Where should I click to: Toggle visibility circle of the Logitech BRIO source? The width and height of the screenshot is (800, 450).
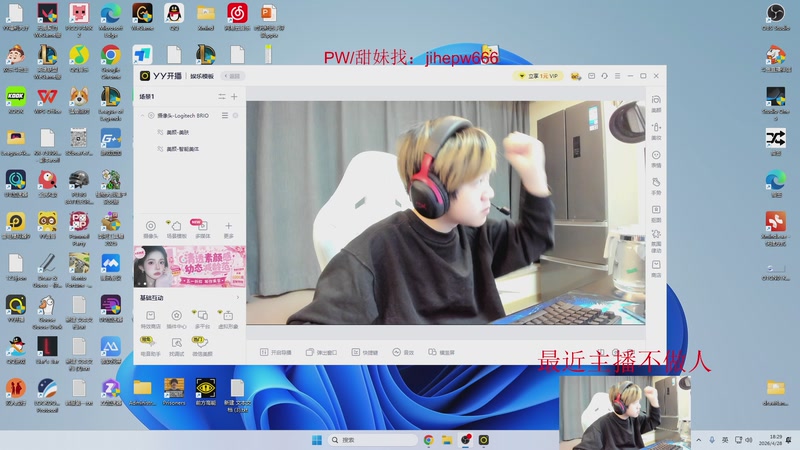click(151, 116)
